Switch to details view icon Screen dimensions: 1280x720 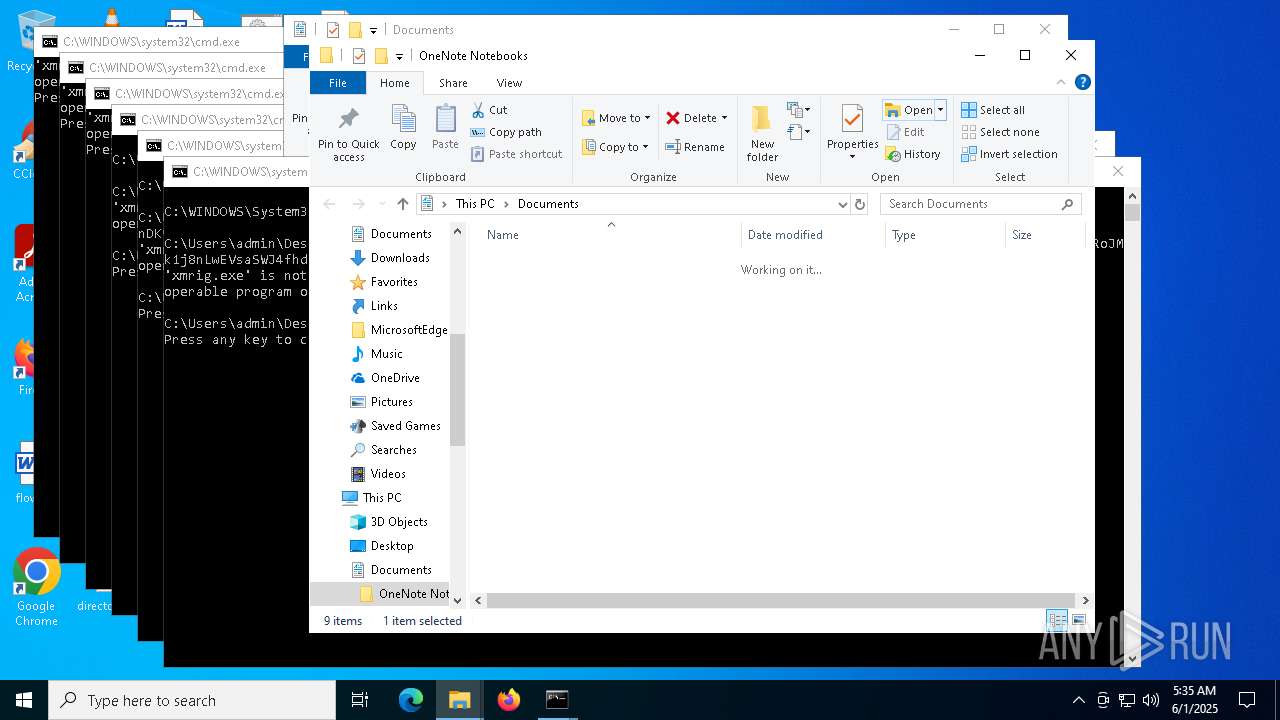pyautogui.click(x=1057, y=621)
